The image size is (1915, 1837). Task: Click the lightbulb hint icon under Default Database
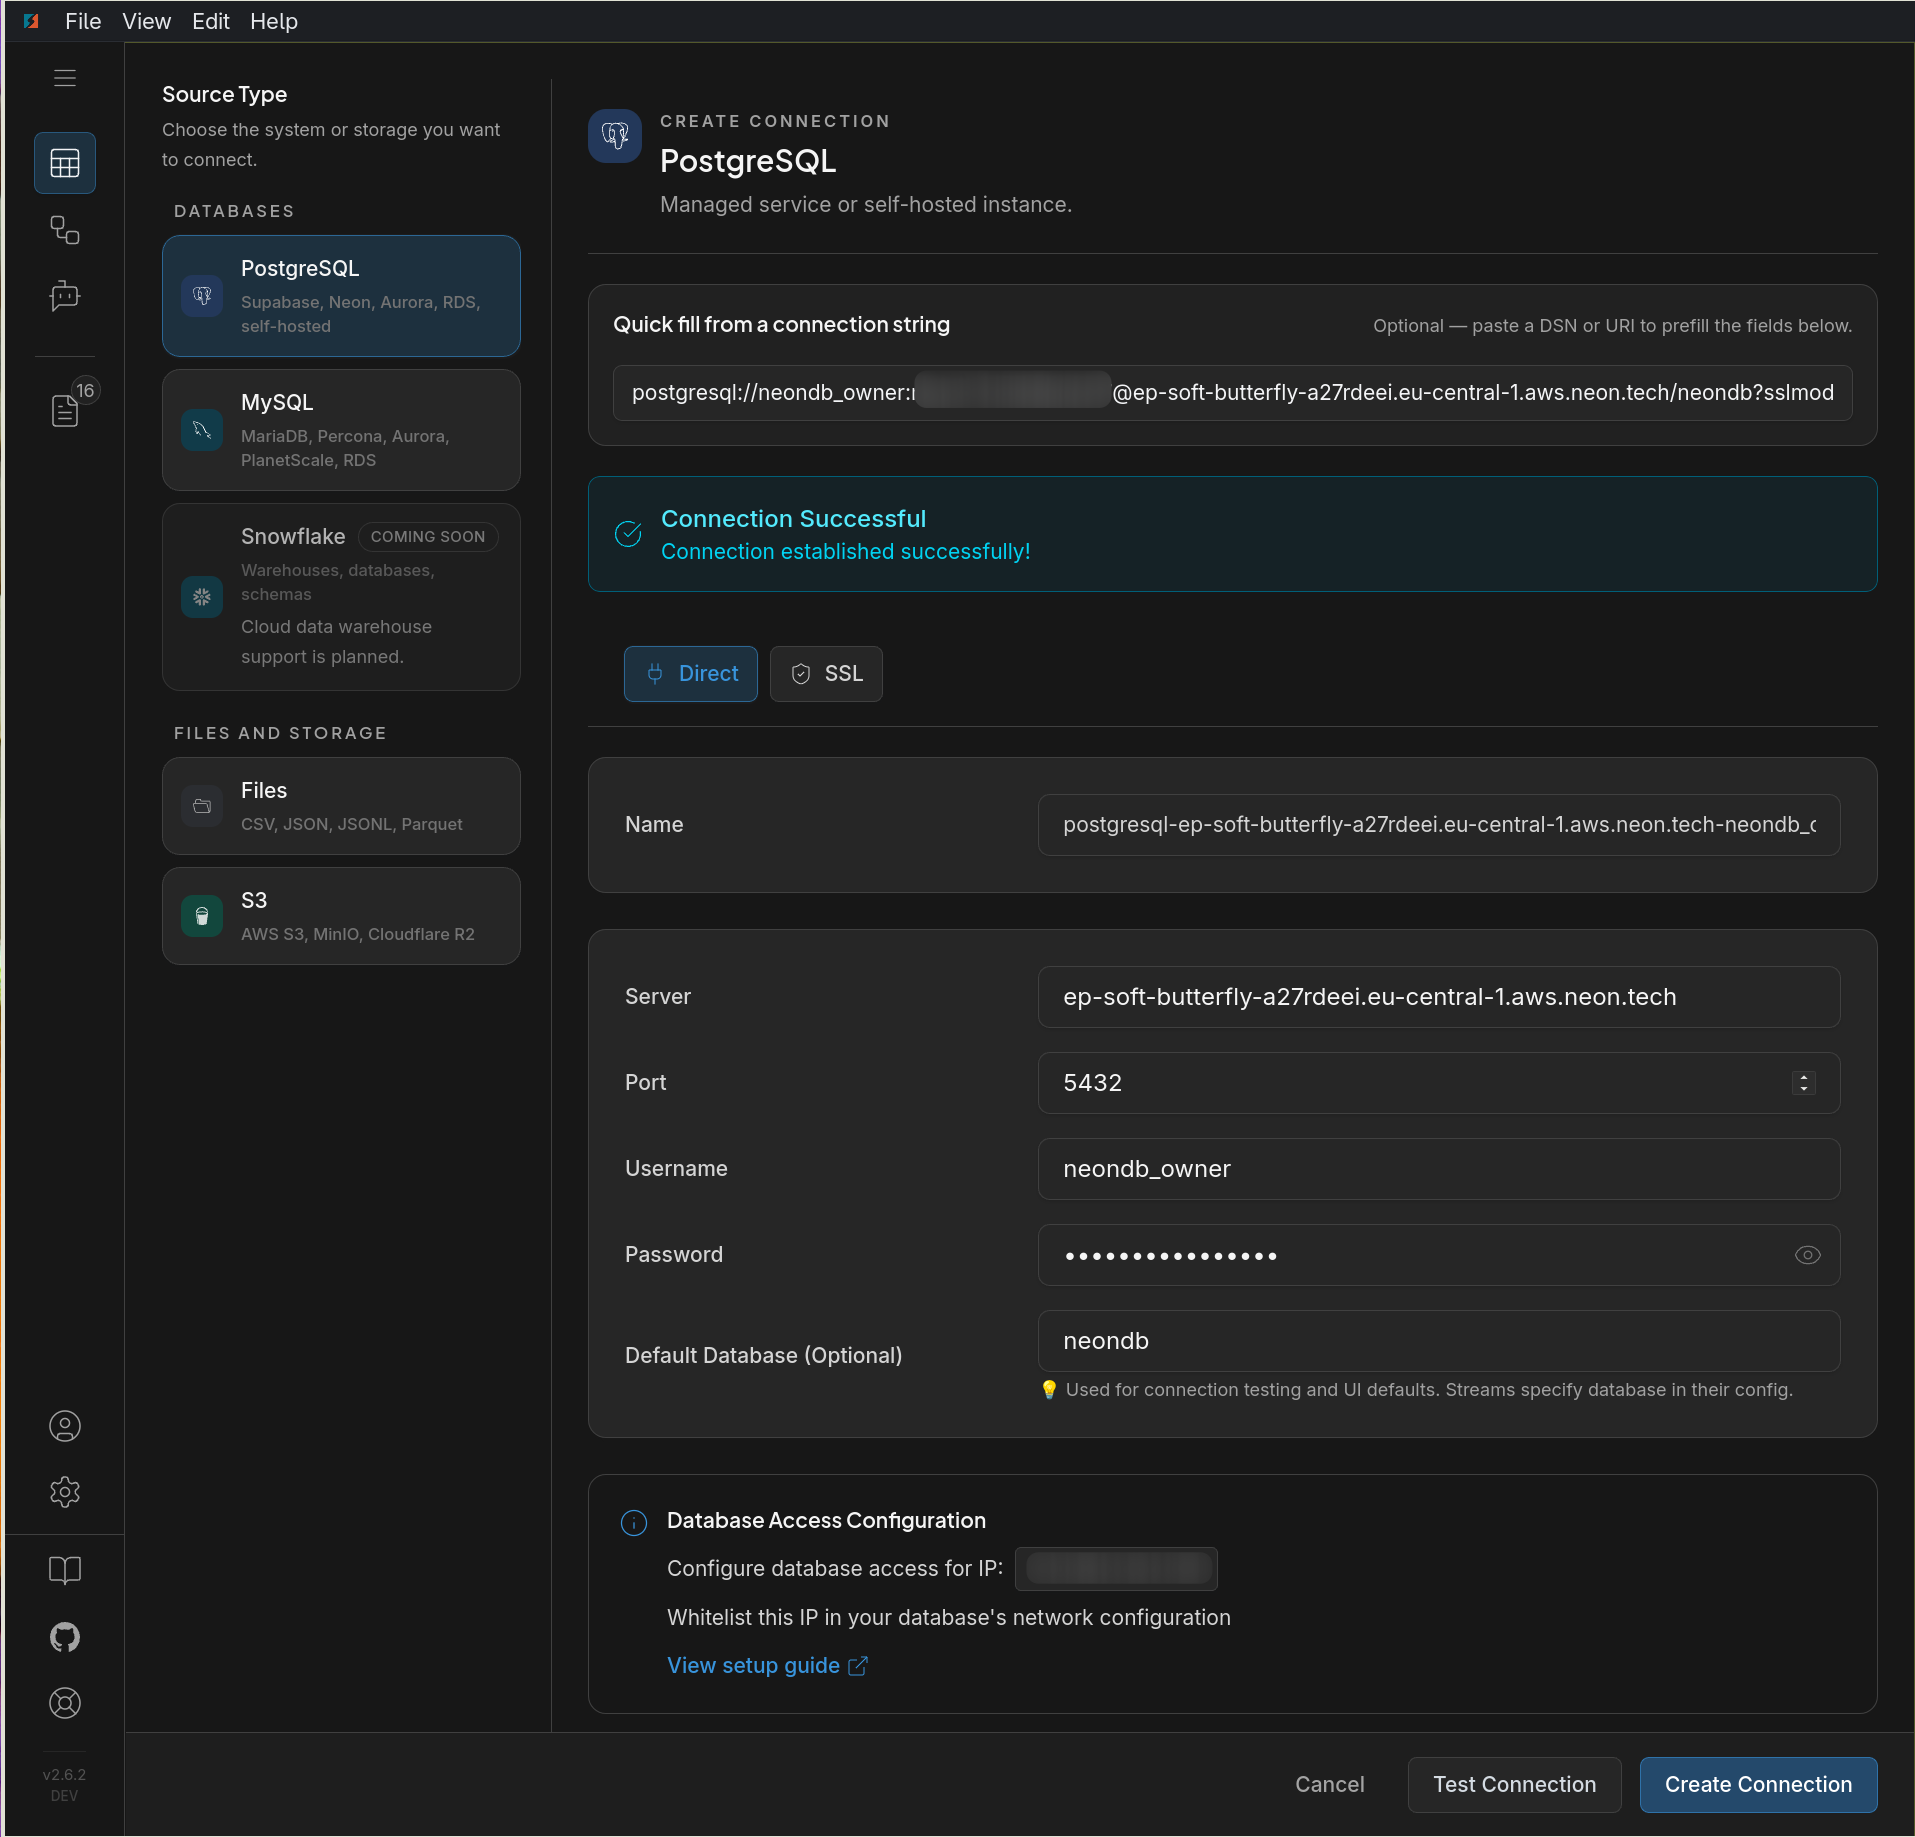point(1049,1390)
